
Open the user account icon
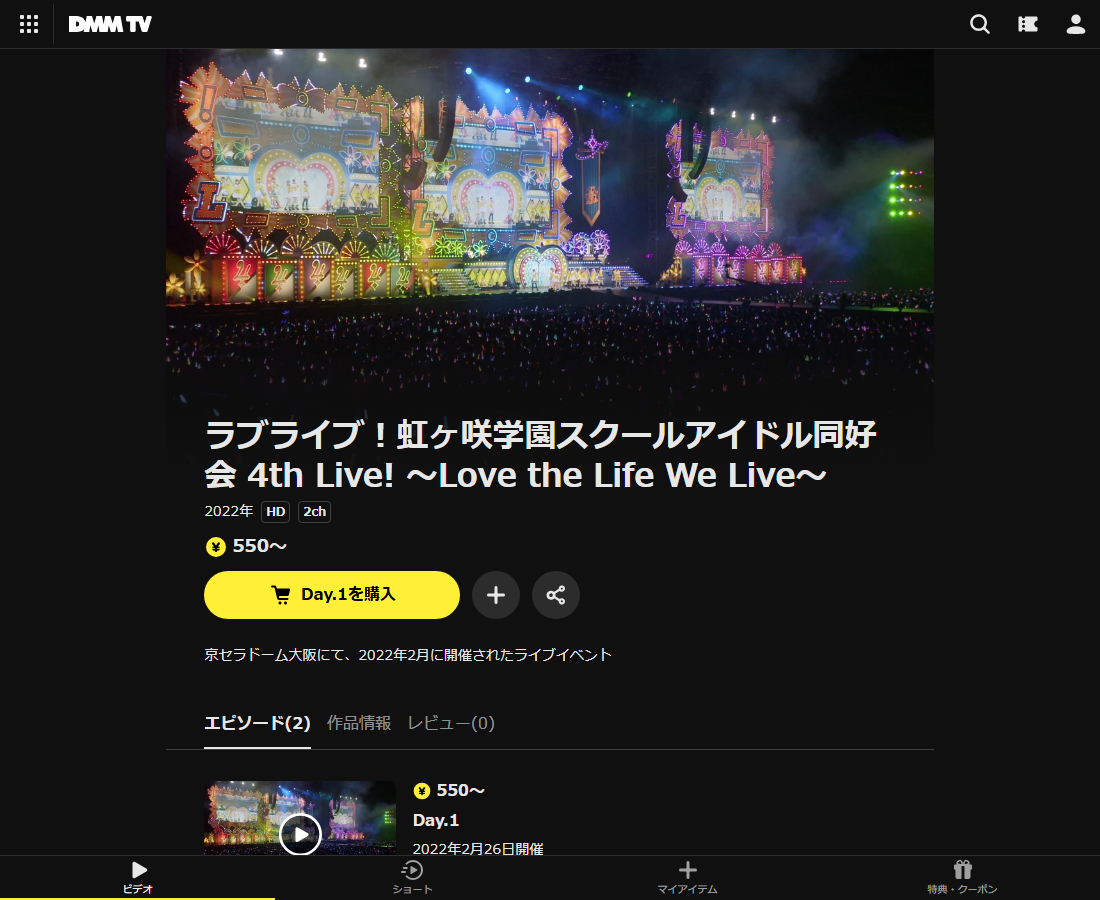[1075, 25]
